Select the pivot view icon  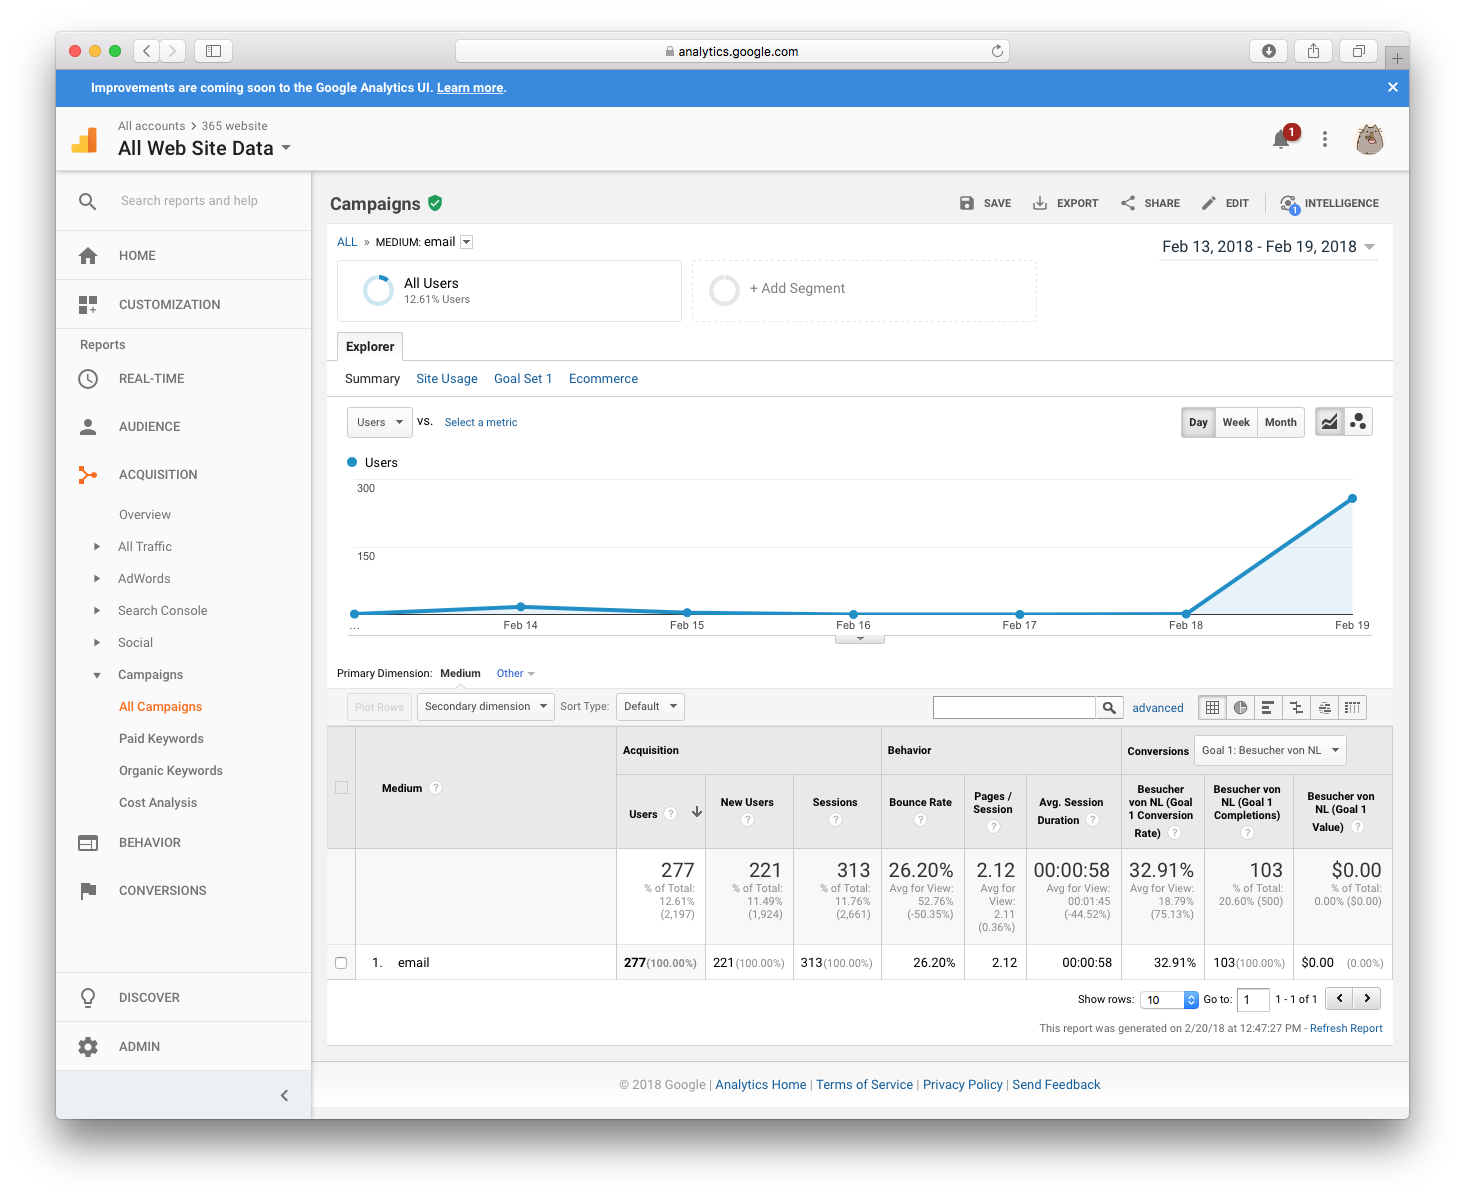pyautogui.click(x=1352, y=708)
